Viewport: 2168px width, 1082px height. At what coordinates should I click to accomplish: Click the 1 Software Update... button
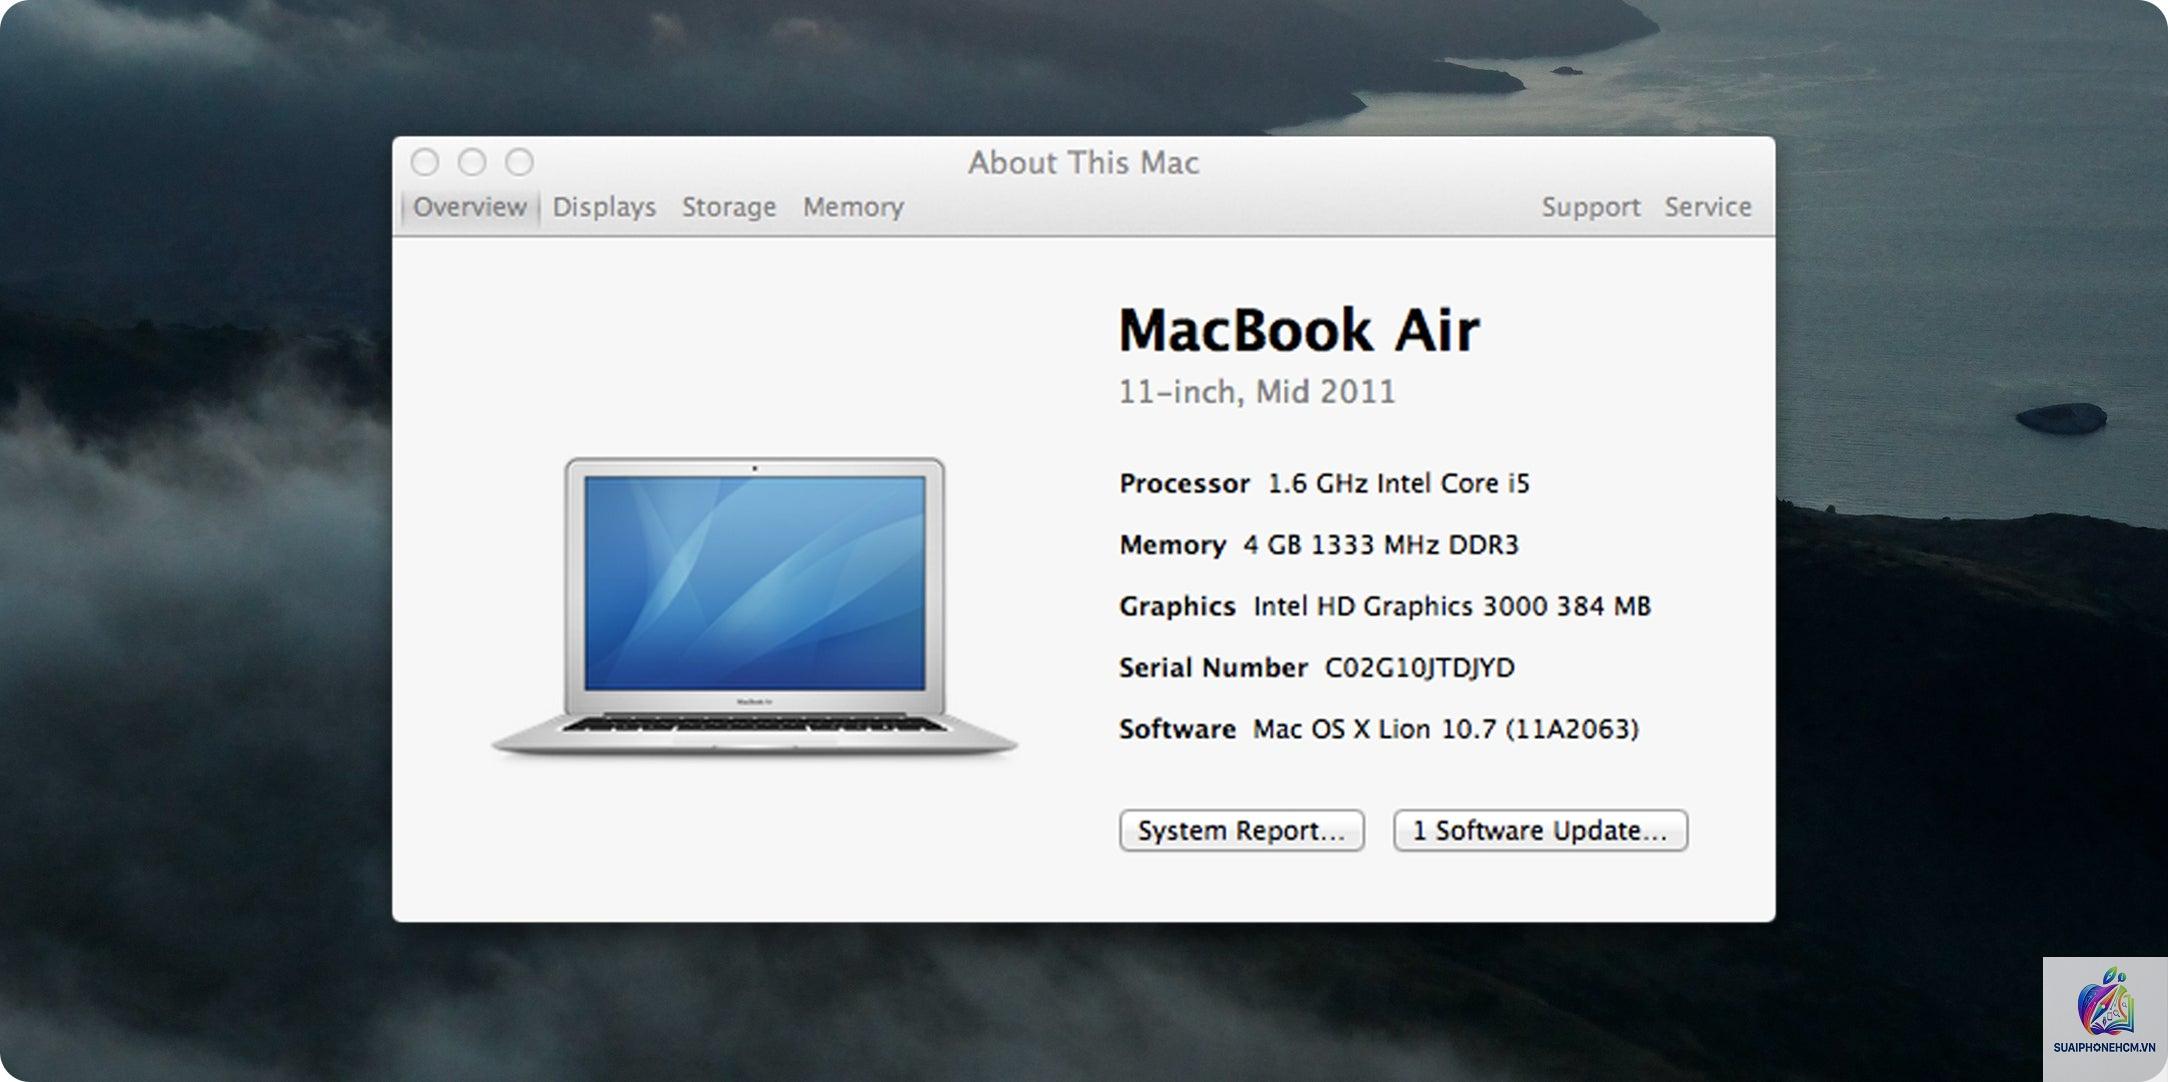click(1540, 831)
